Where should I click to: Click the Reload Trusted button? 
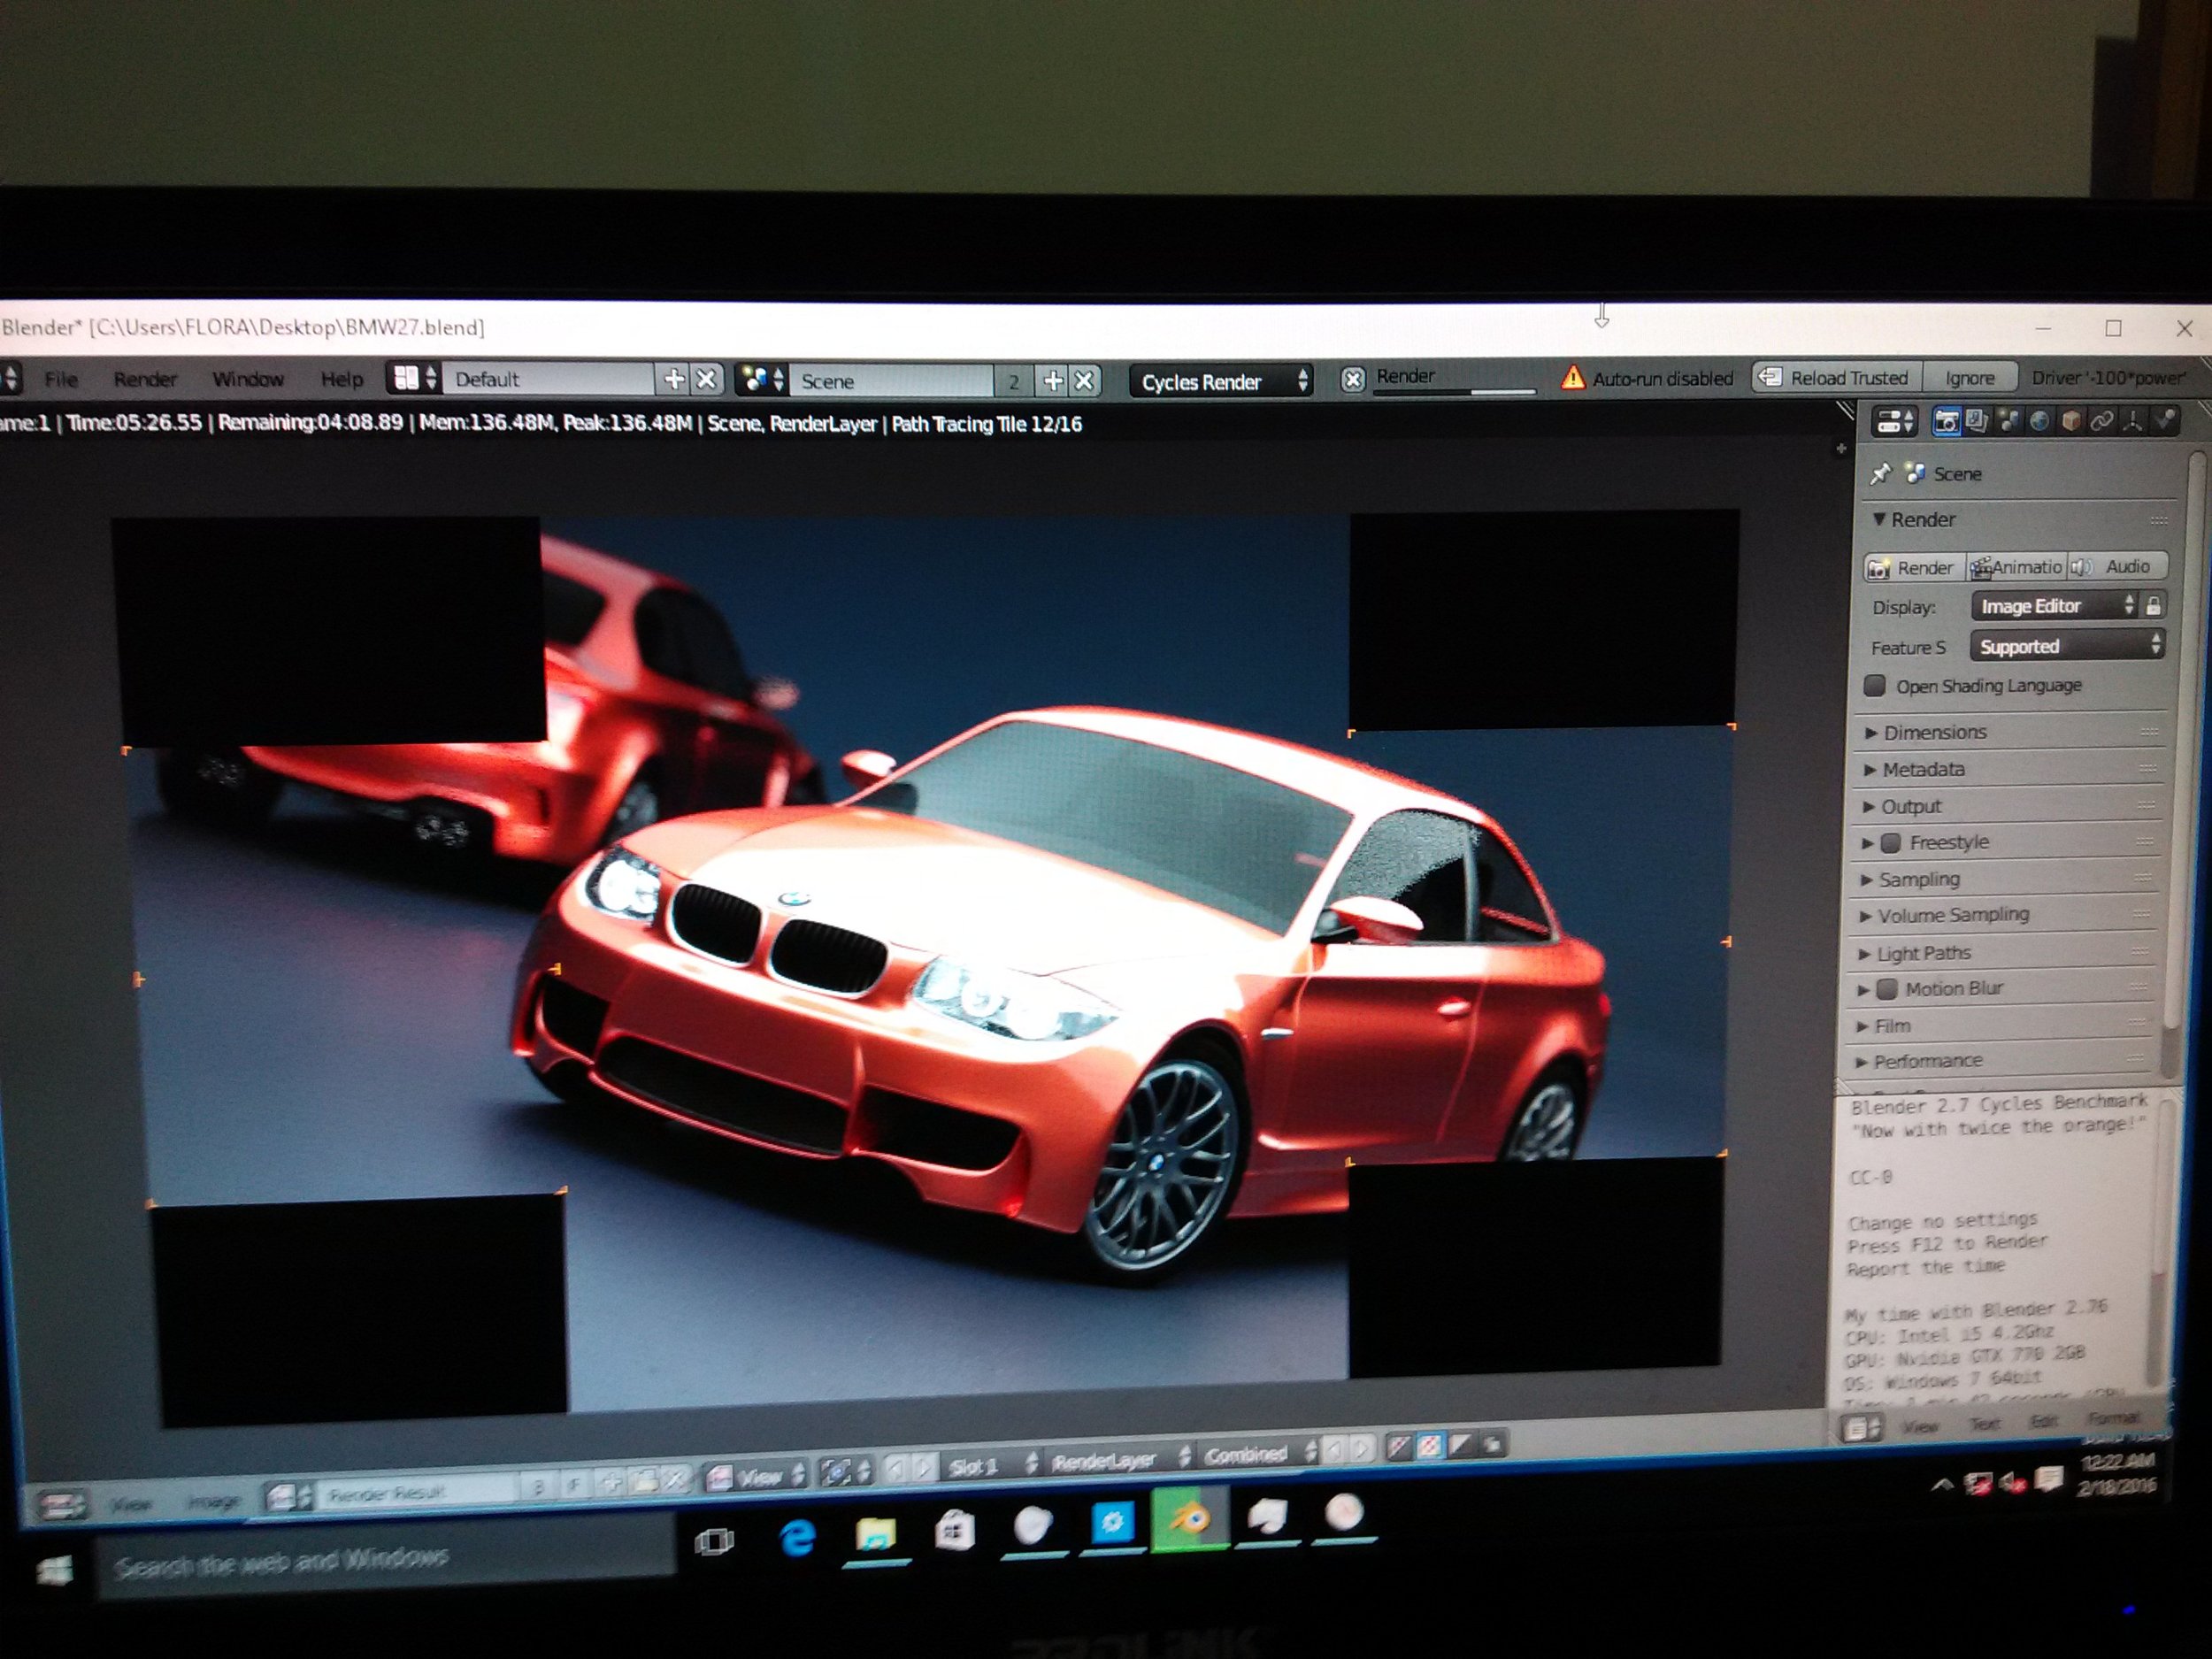(x=1836, y=378)
